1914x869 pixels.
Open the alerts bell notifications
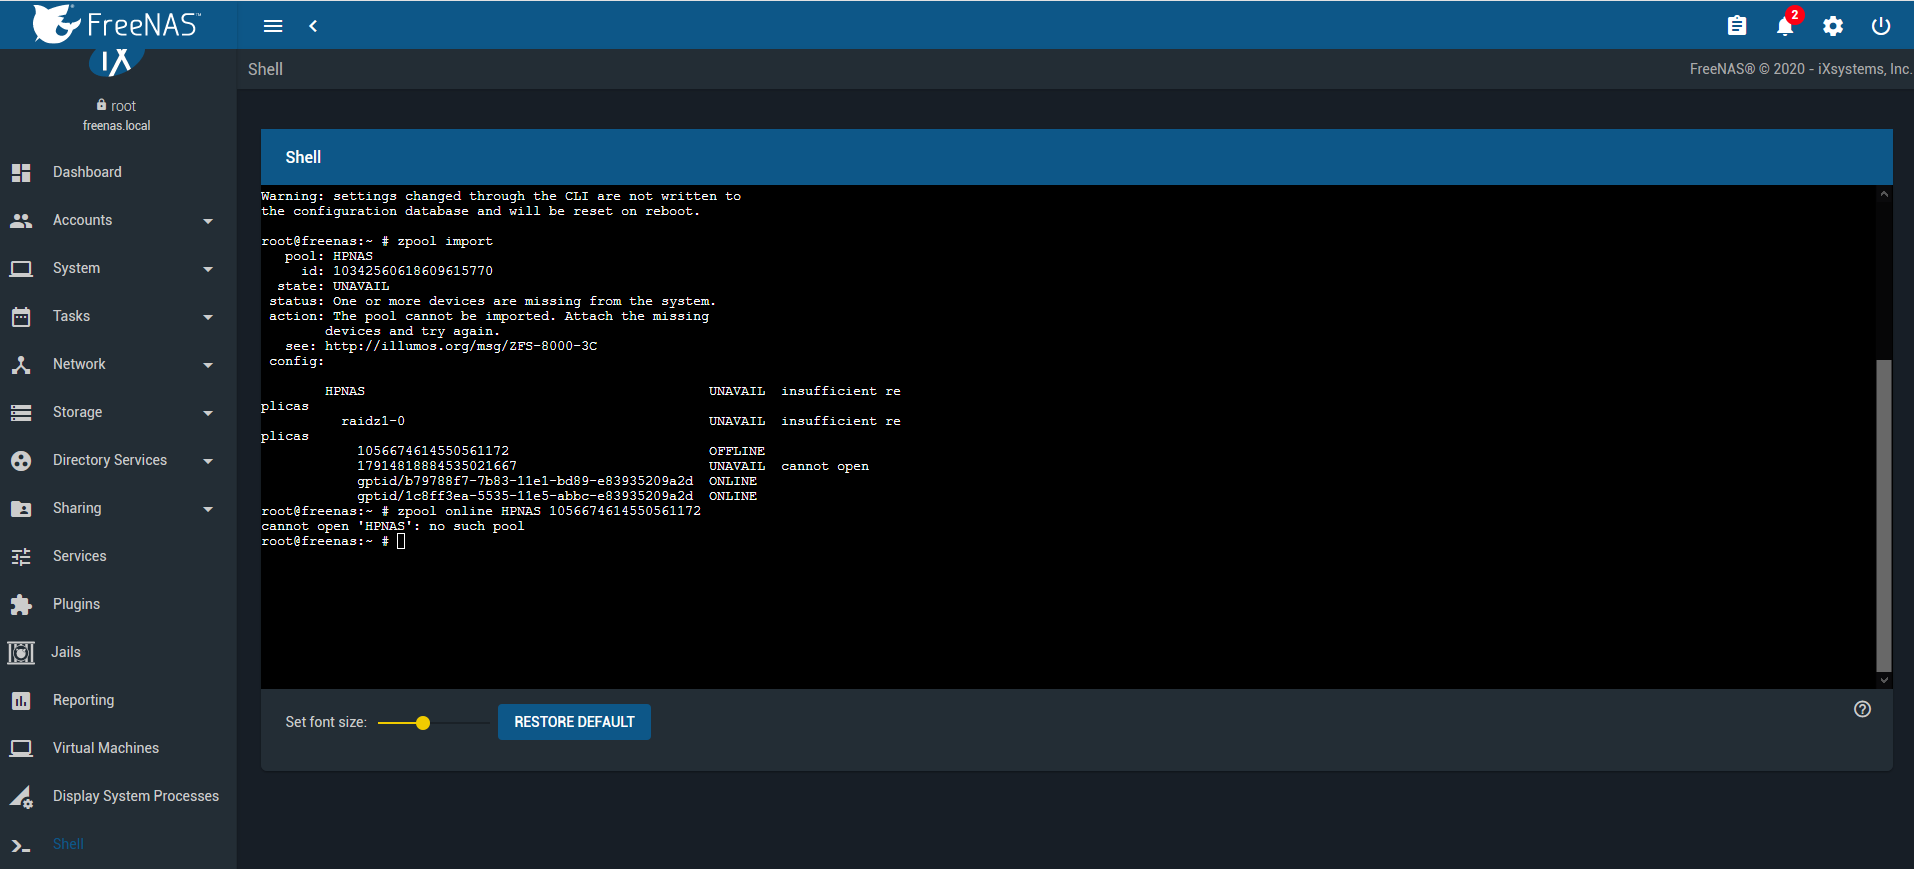[x=1785, y=26]
